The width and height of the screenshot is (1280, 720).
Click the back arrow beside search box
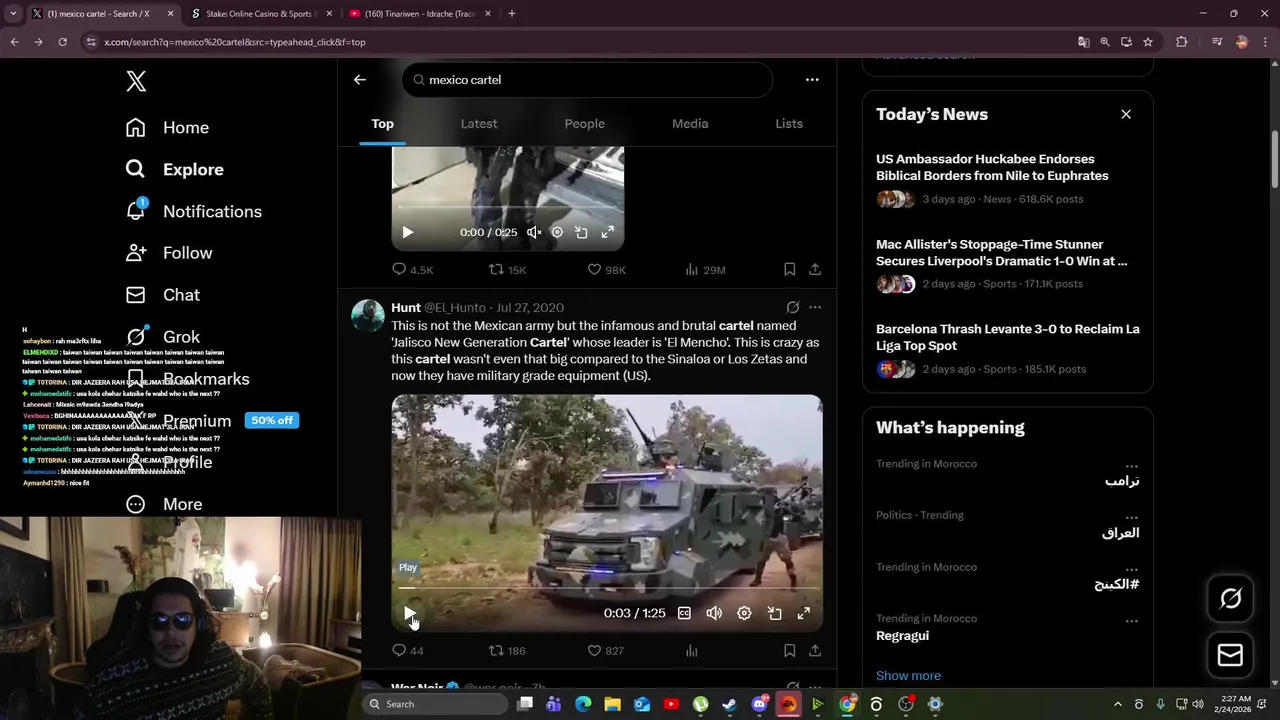(360, 80)
